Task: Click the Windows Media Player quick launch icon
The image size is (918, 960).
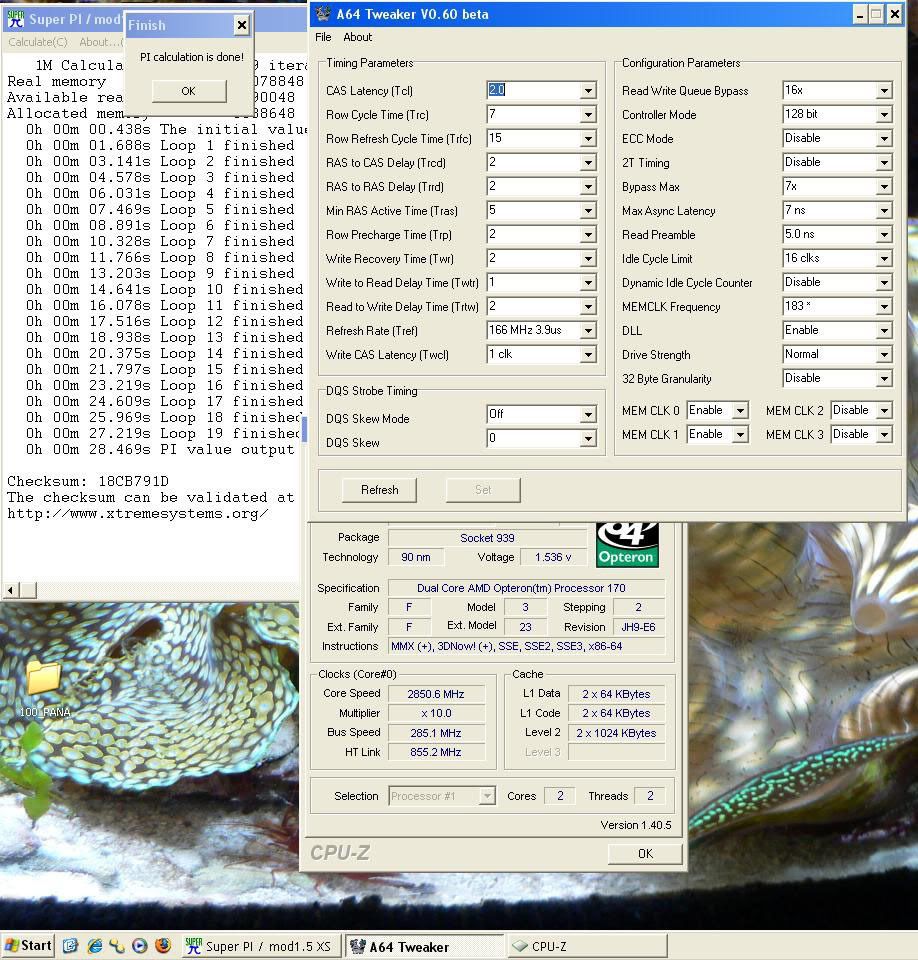Action: point(140,945)
